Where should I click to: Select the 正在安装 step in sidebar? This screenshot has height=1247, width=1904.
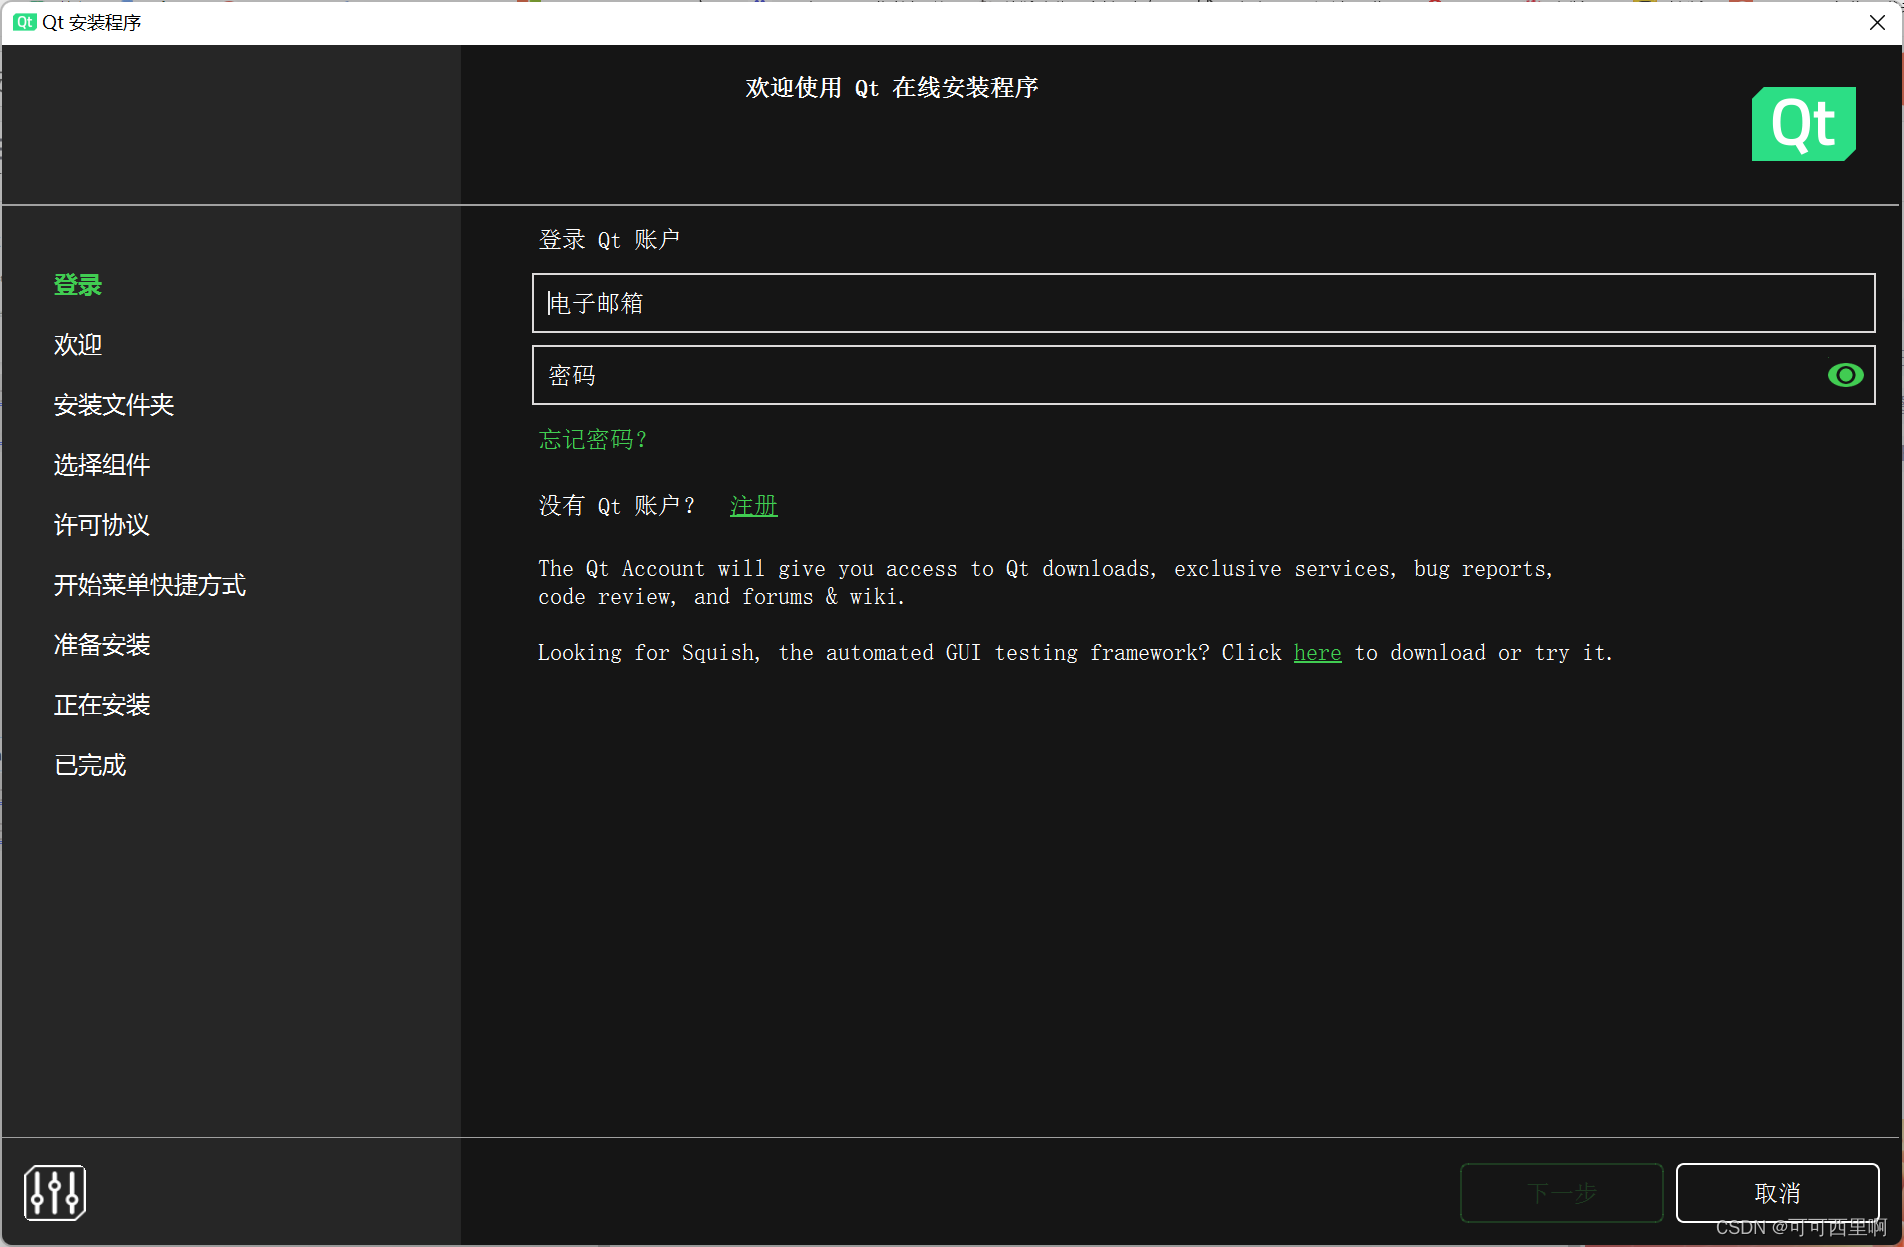[x=102, y=705]
